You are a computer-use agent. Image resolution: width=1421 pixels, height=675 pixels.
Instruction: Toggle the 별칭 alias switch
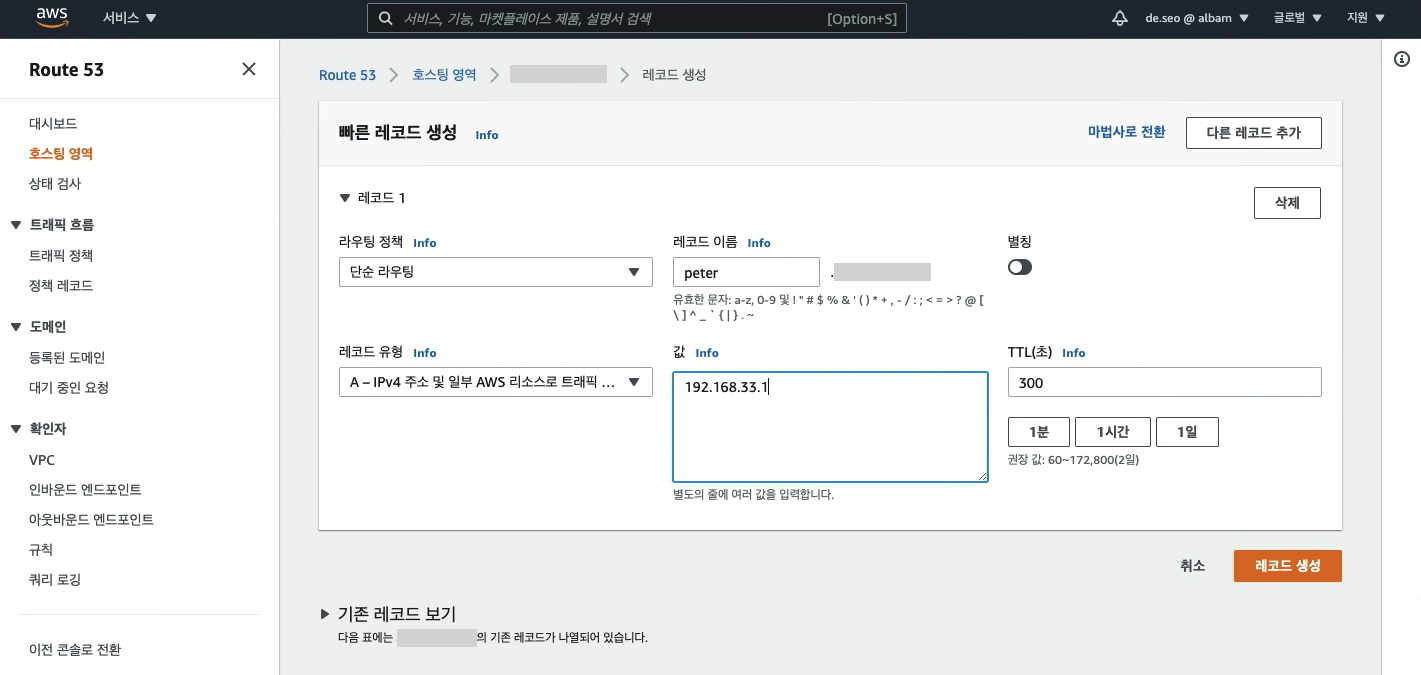pos(1020,267)
